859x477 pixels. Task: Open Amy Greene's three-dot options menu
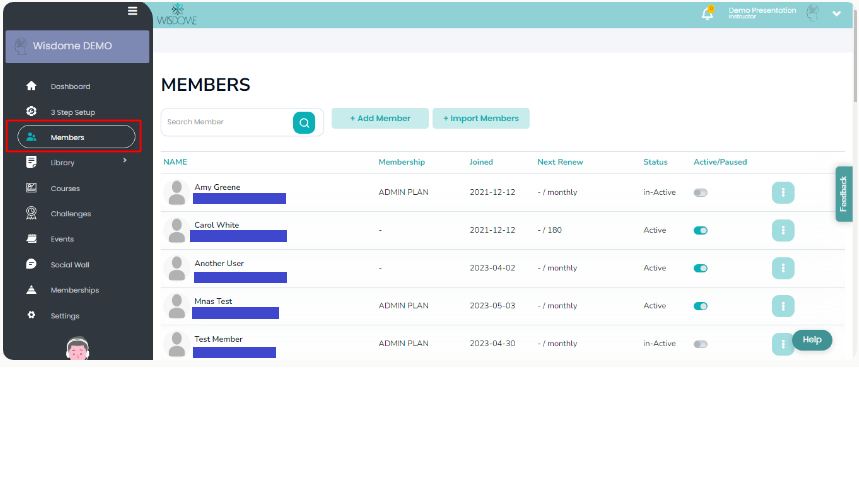coord(783,192)
